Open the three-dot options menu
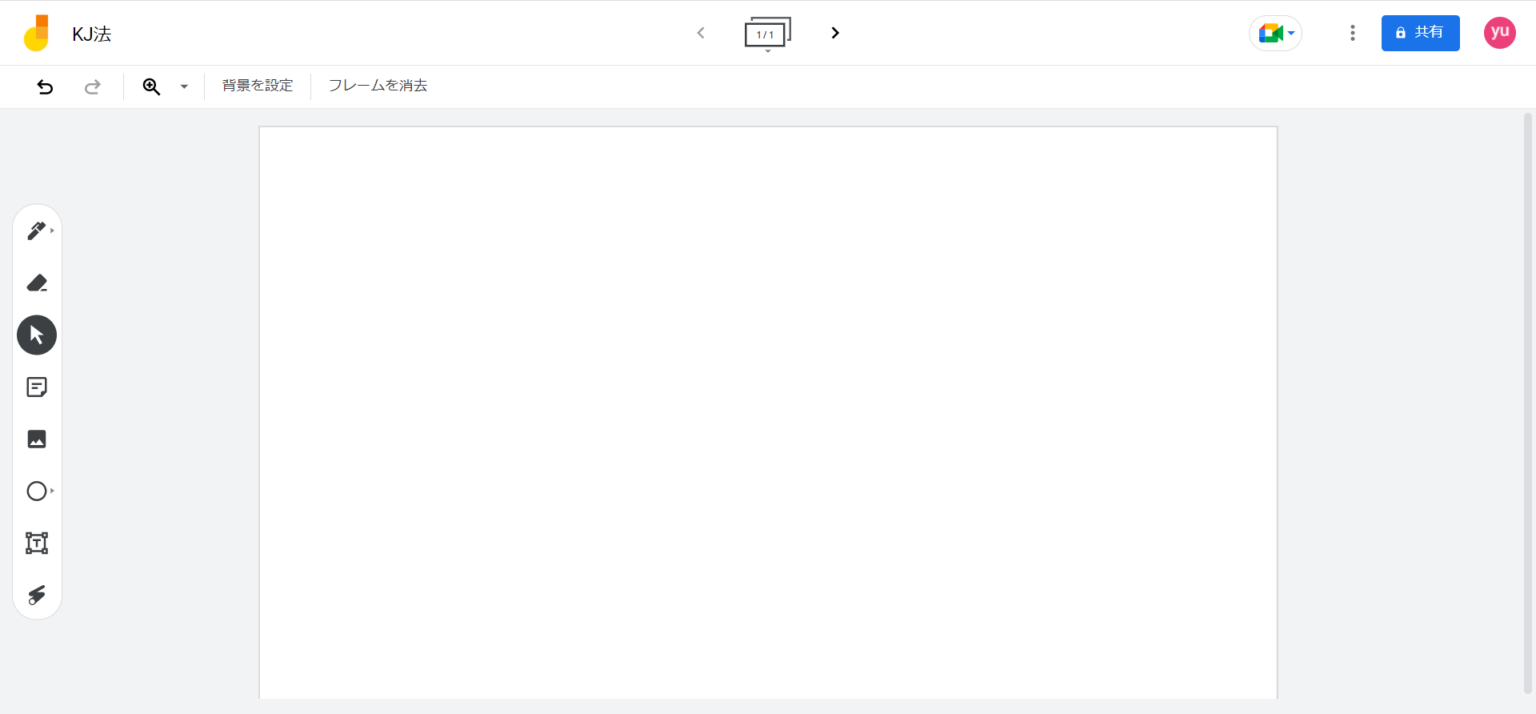This screenshot has width=1536, height=714. [1352, 32]
